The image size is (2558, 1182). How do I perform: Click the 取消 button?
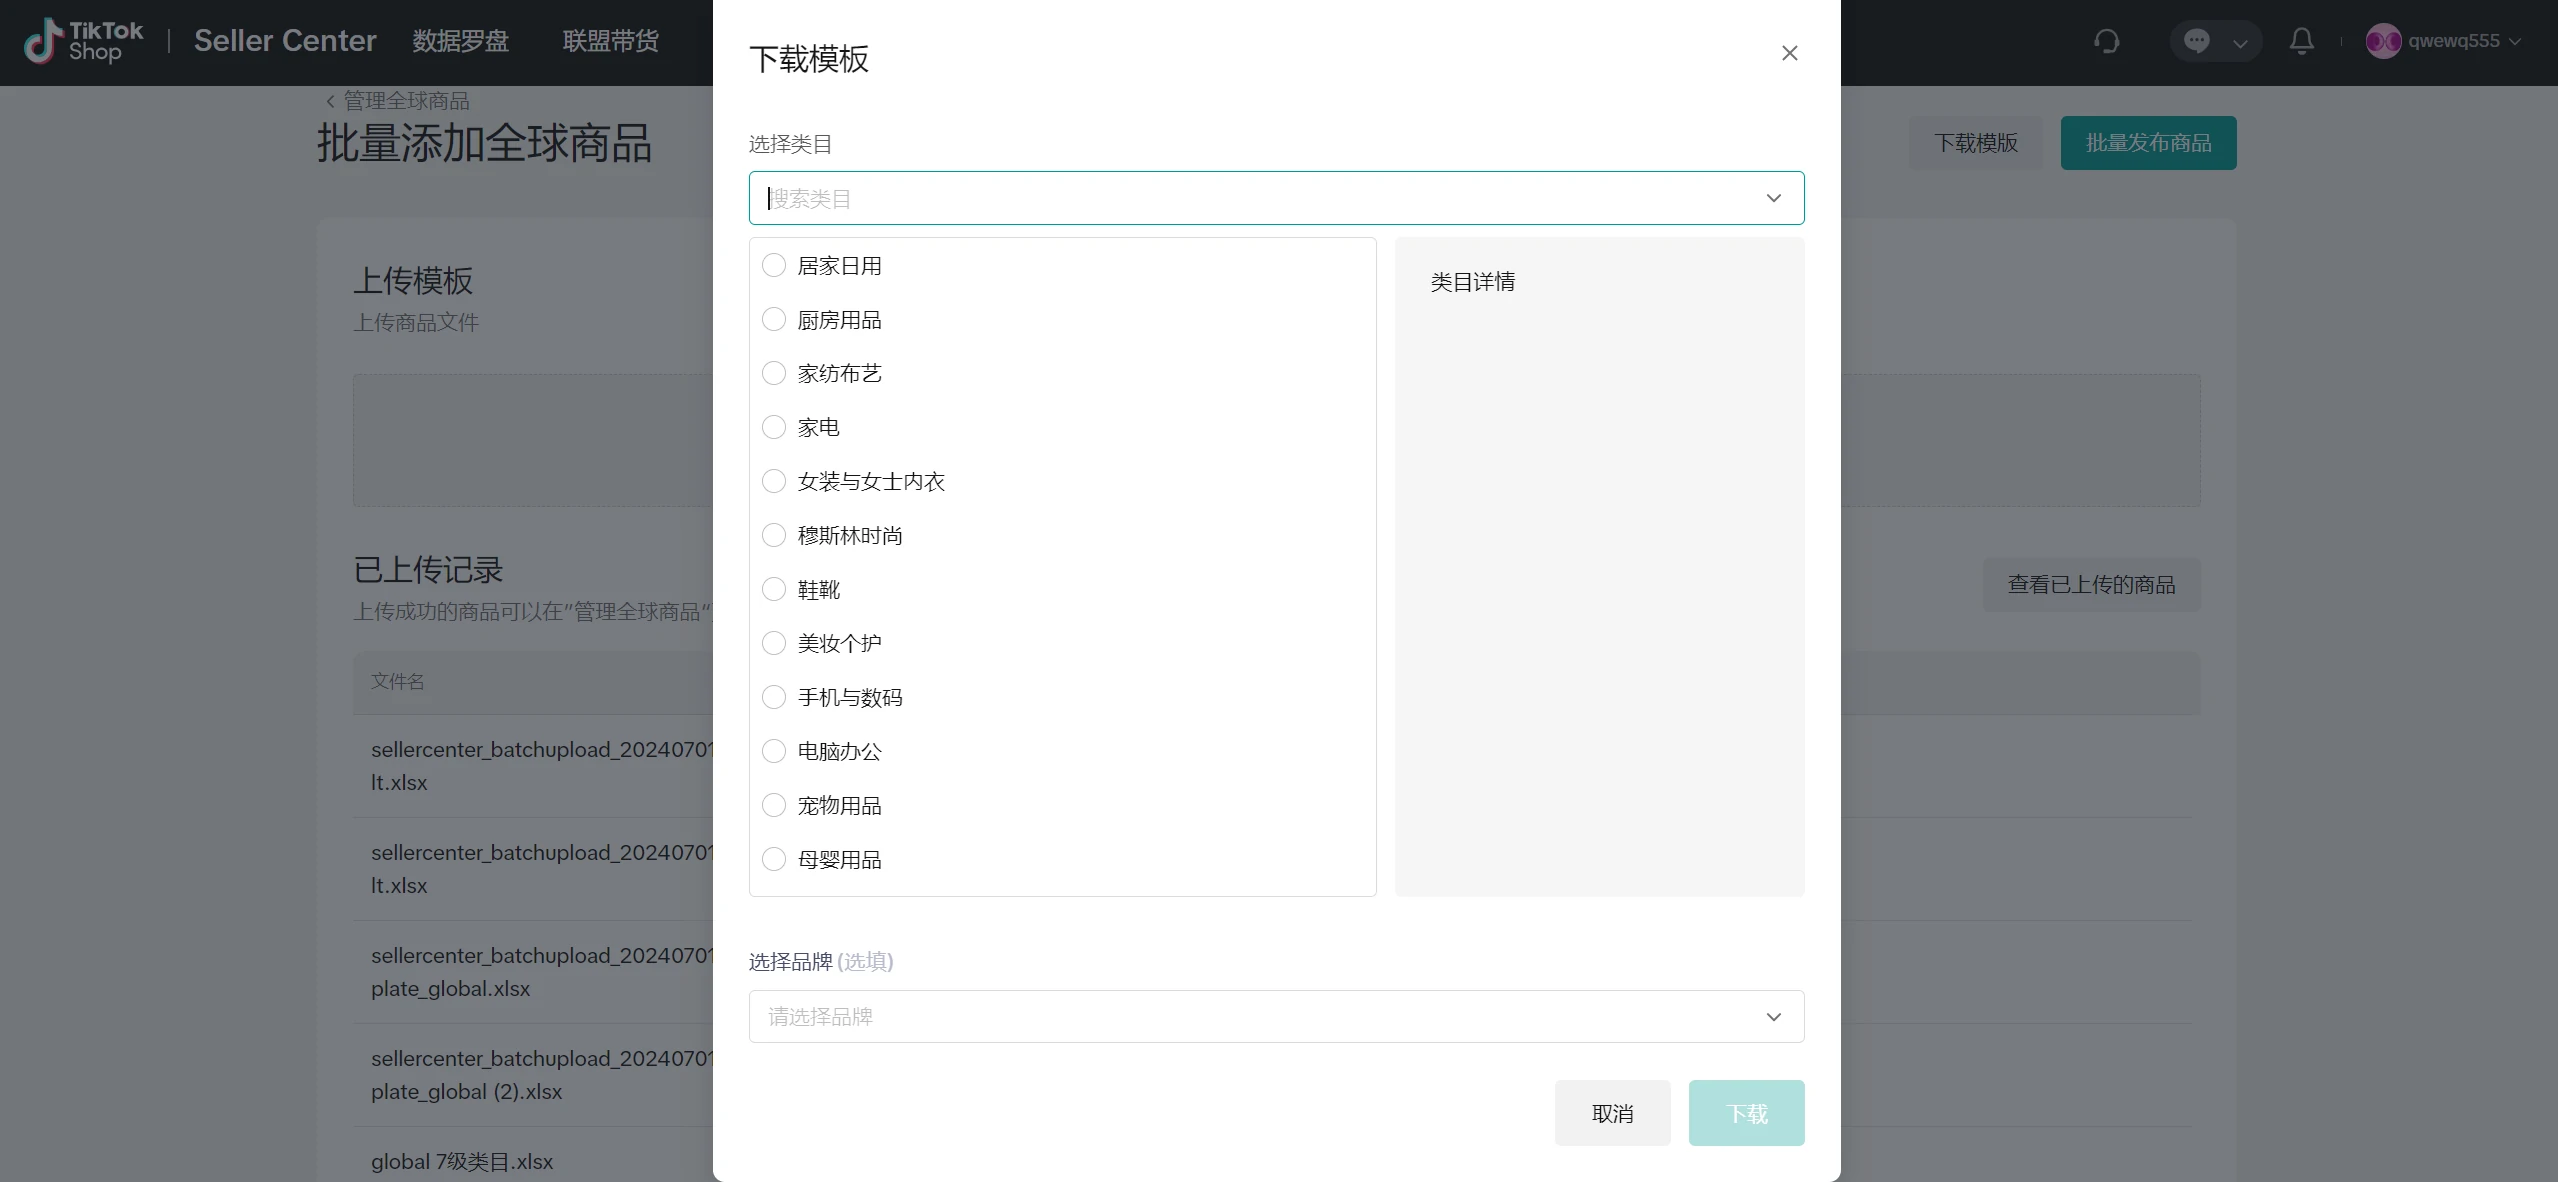coord(1612,1113)
